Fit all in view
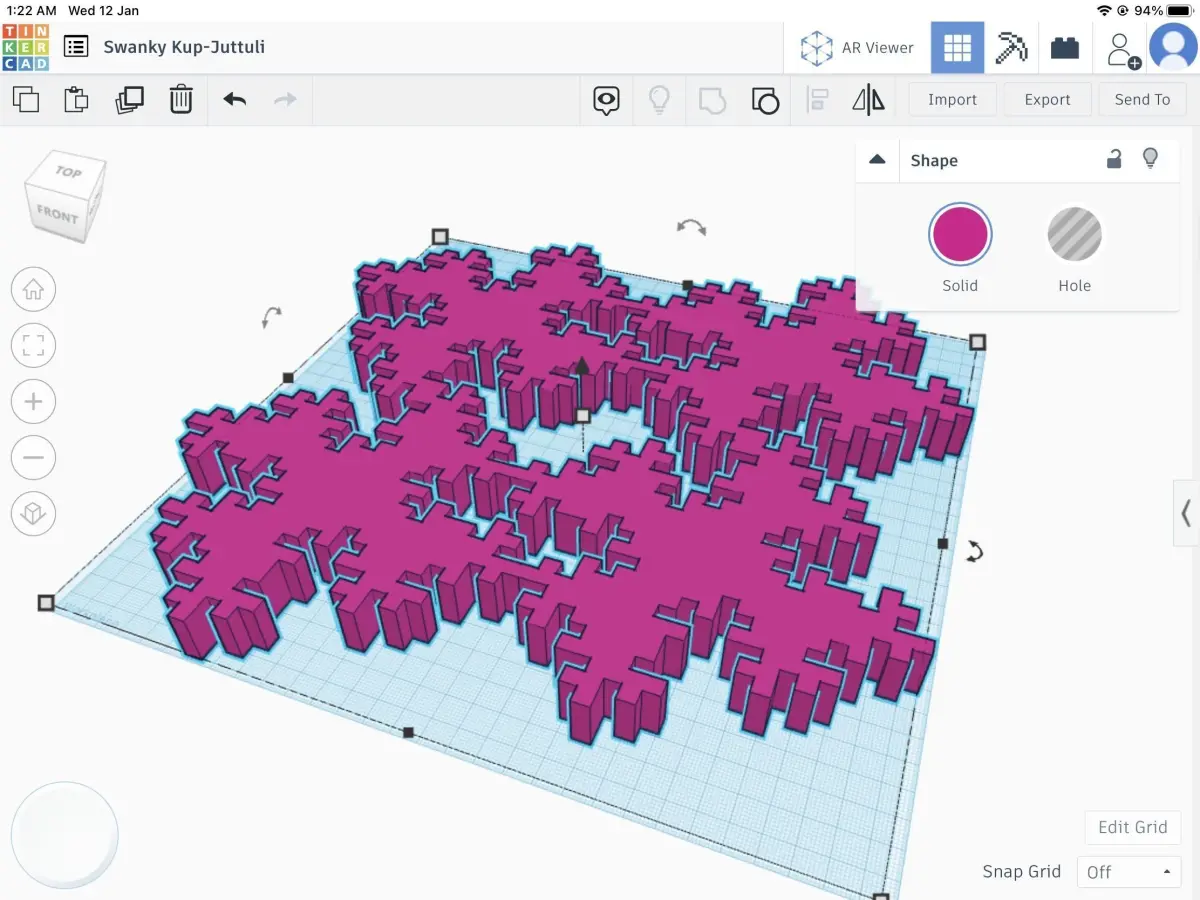Viewport: 1200px width, 900px height. pyautogui.click(x=33, y=346)
